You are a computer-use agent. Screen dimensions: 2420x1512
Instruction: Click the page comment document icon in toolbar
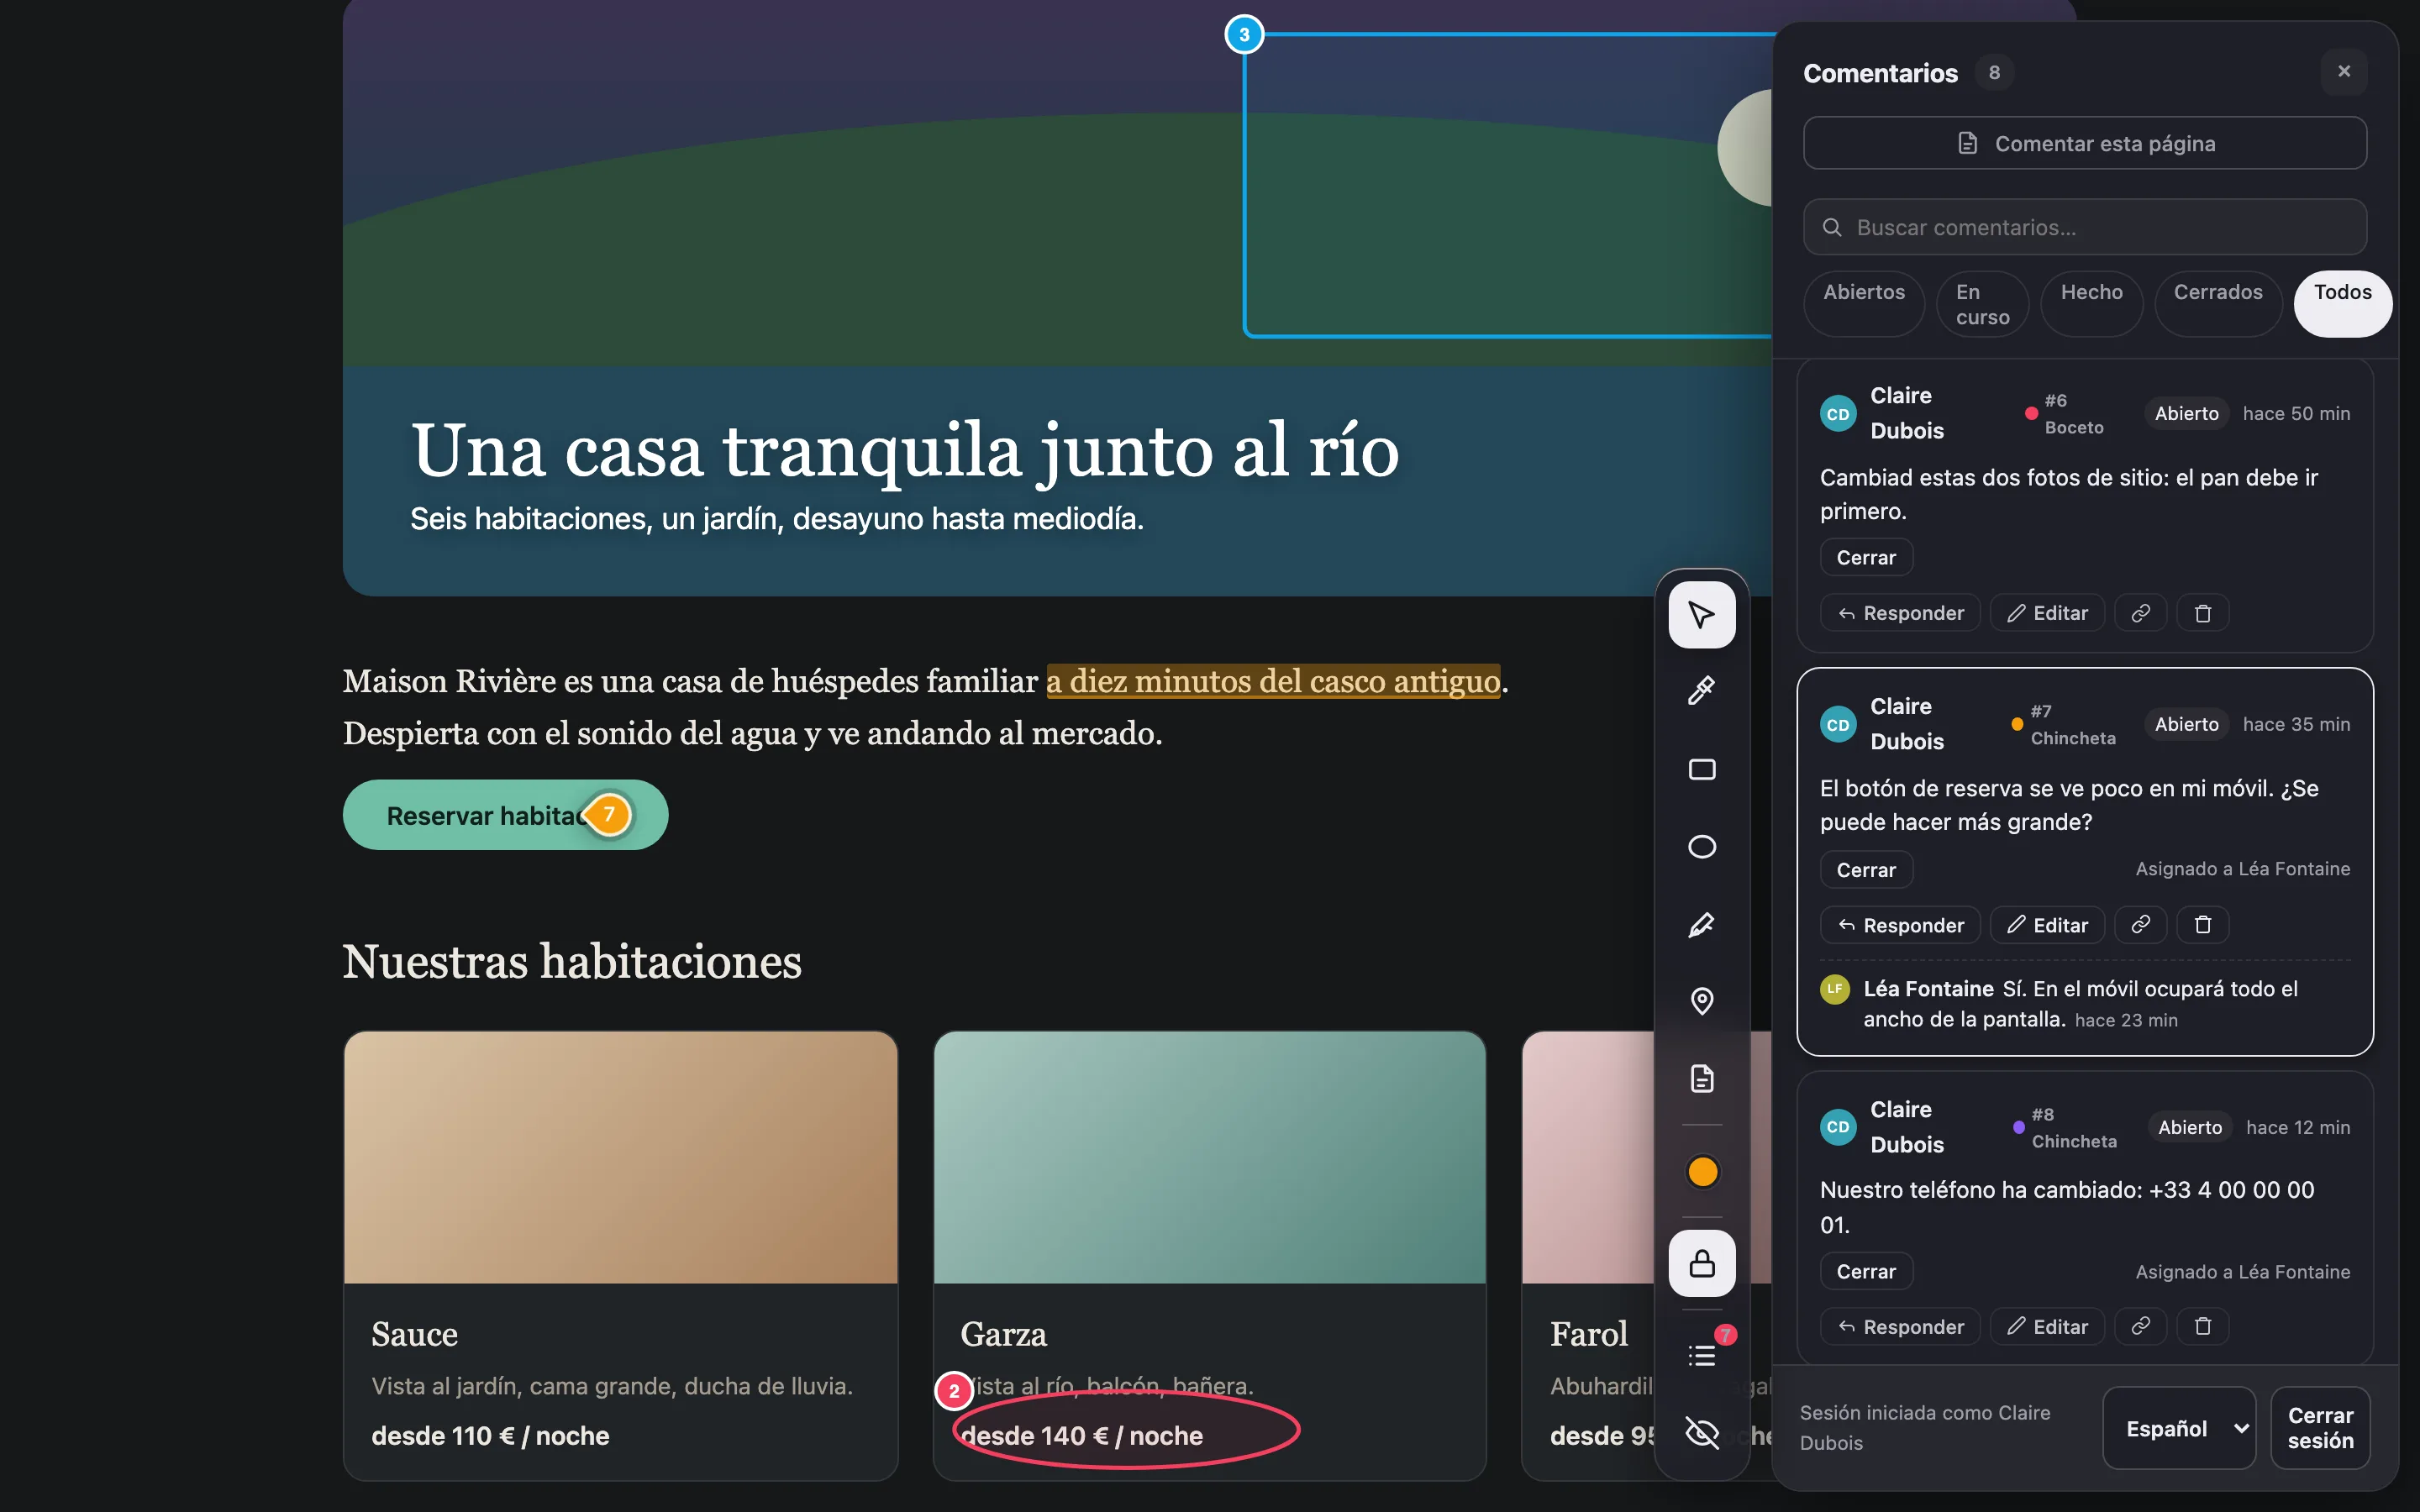(x=1702, y=1078)
